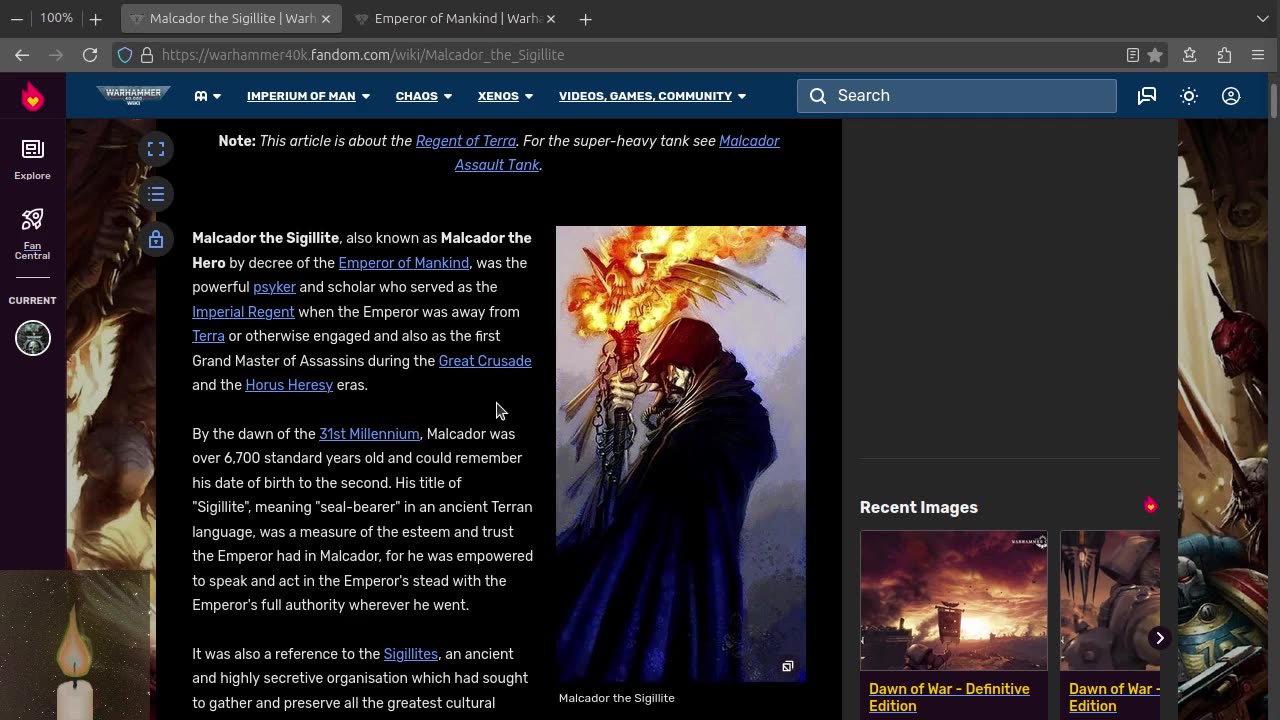Open a new browser tab

click(586, 19)
